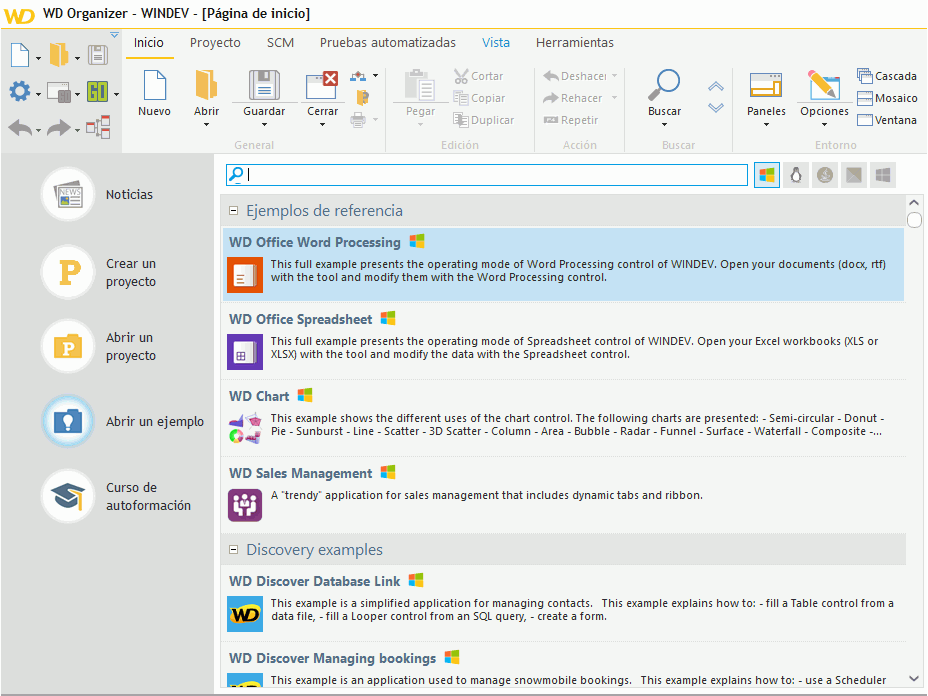The height and width of the screenshot is (696, 928).
Task: Click the Repetir icon
Action: point(551,120)
